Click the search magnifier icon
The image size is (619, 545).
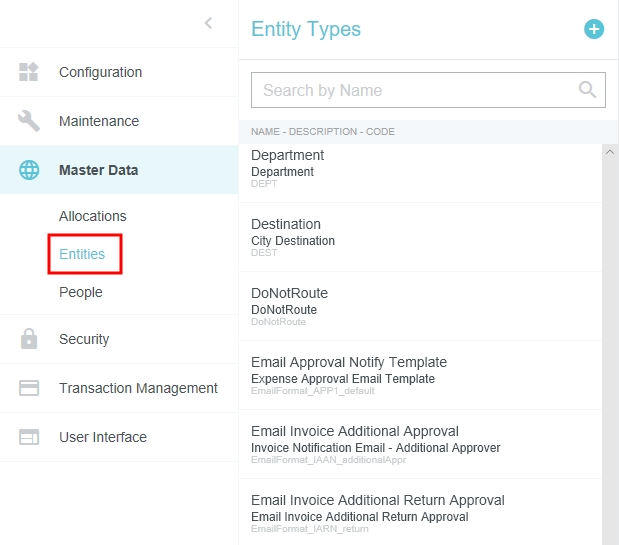[588, 90]
